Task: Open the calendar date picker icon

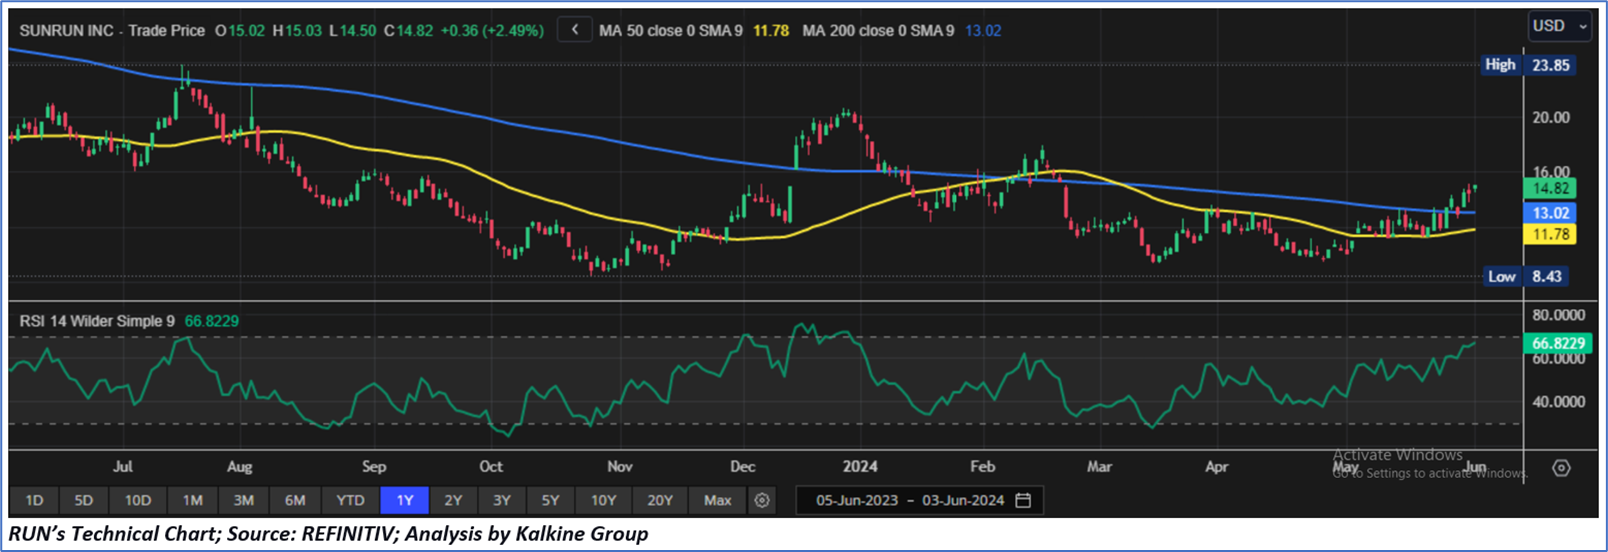Action: click(1023, 500)
